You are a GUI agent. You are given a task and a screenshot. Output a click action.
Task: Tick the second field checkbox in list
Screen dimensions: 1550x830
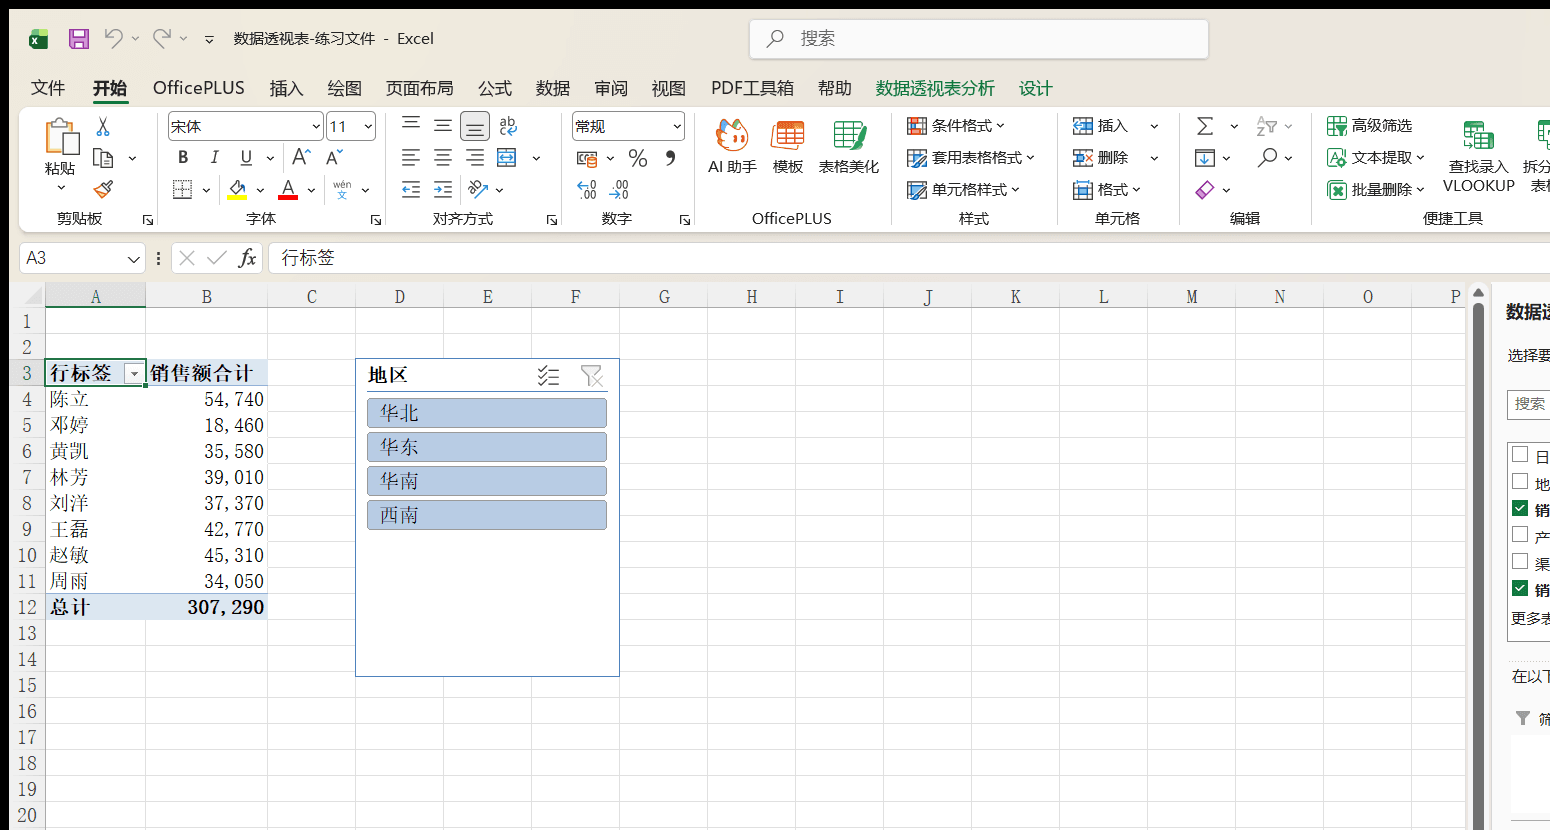[1520, 481]
